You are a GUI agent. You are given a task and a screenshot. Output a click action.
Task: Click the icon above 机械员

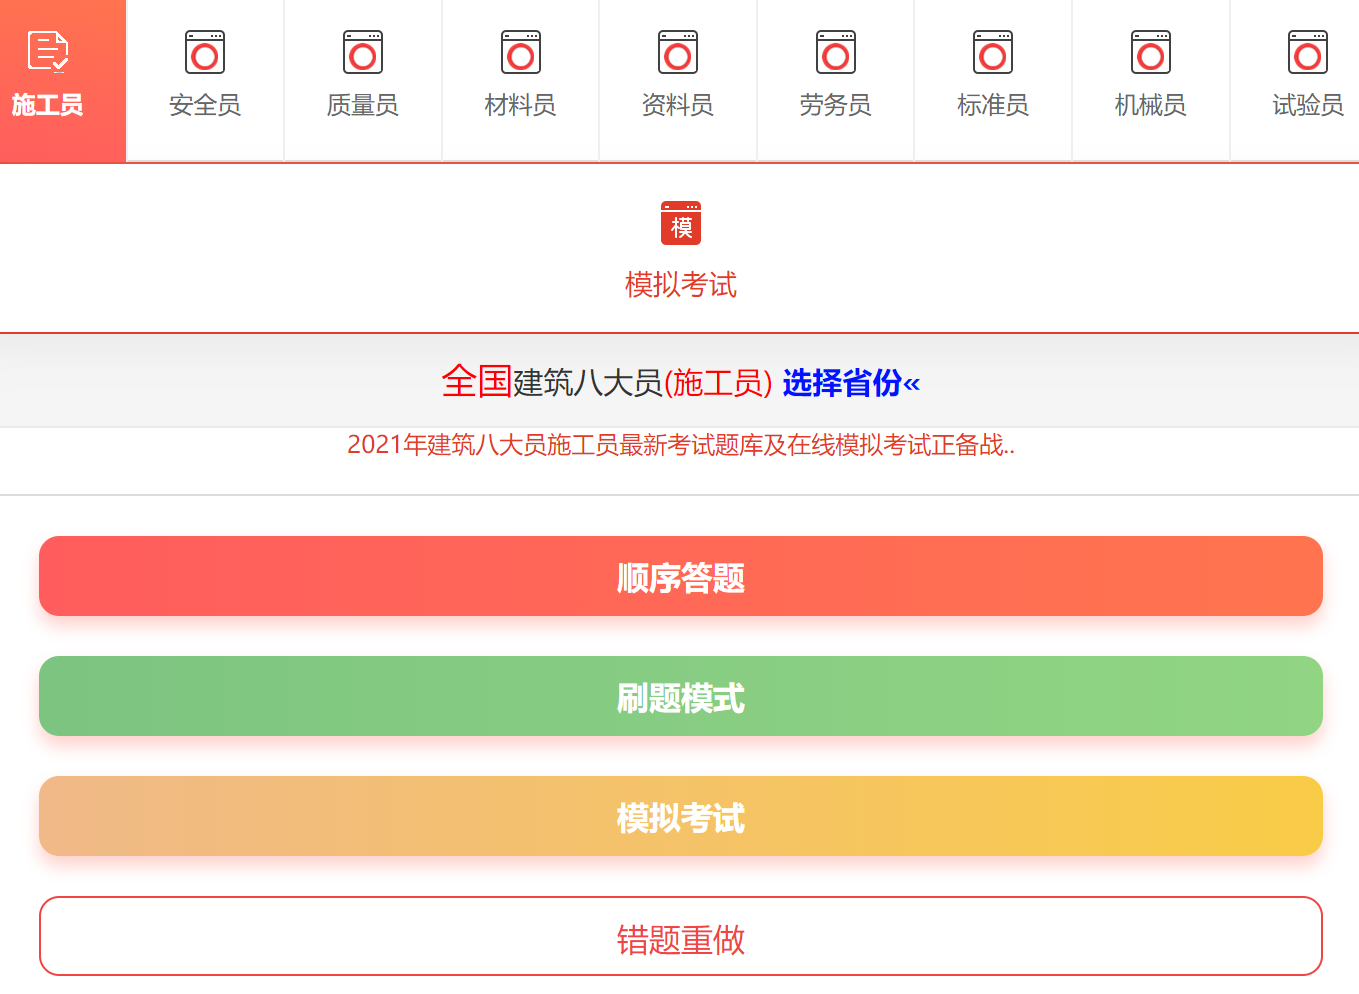click(x=1151, y=53)
